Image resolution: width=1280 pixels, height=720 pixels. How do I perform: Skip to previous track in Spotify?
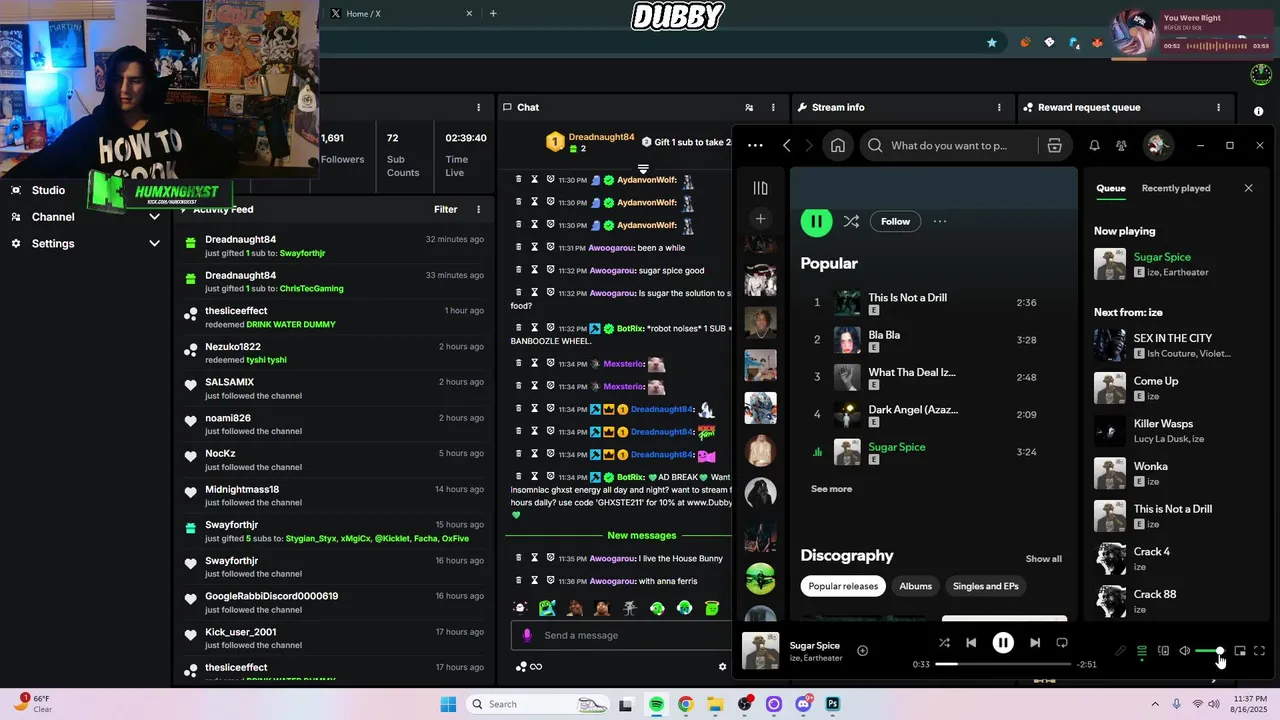pos(971,643)
